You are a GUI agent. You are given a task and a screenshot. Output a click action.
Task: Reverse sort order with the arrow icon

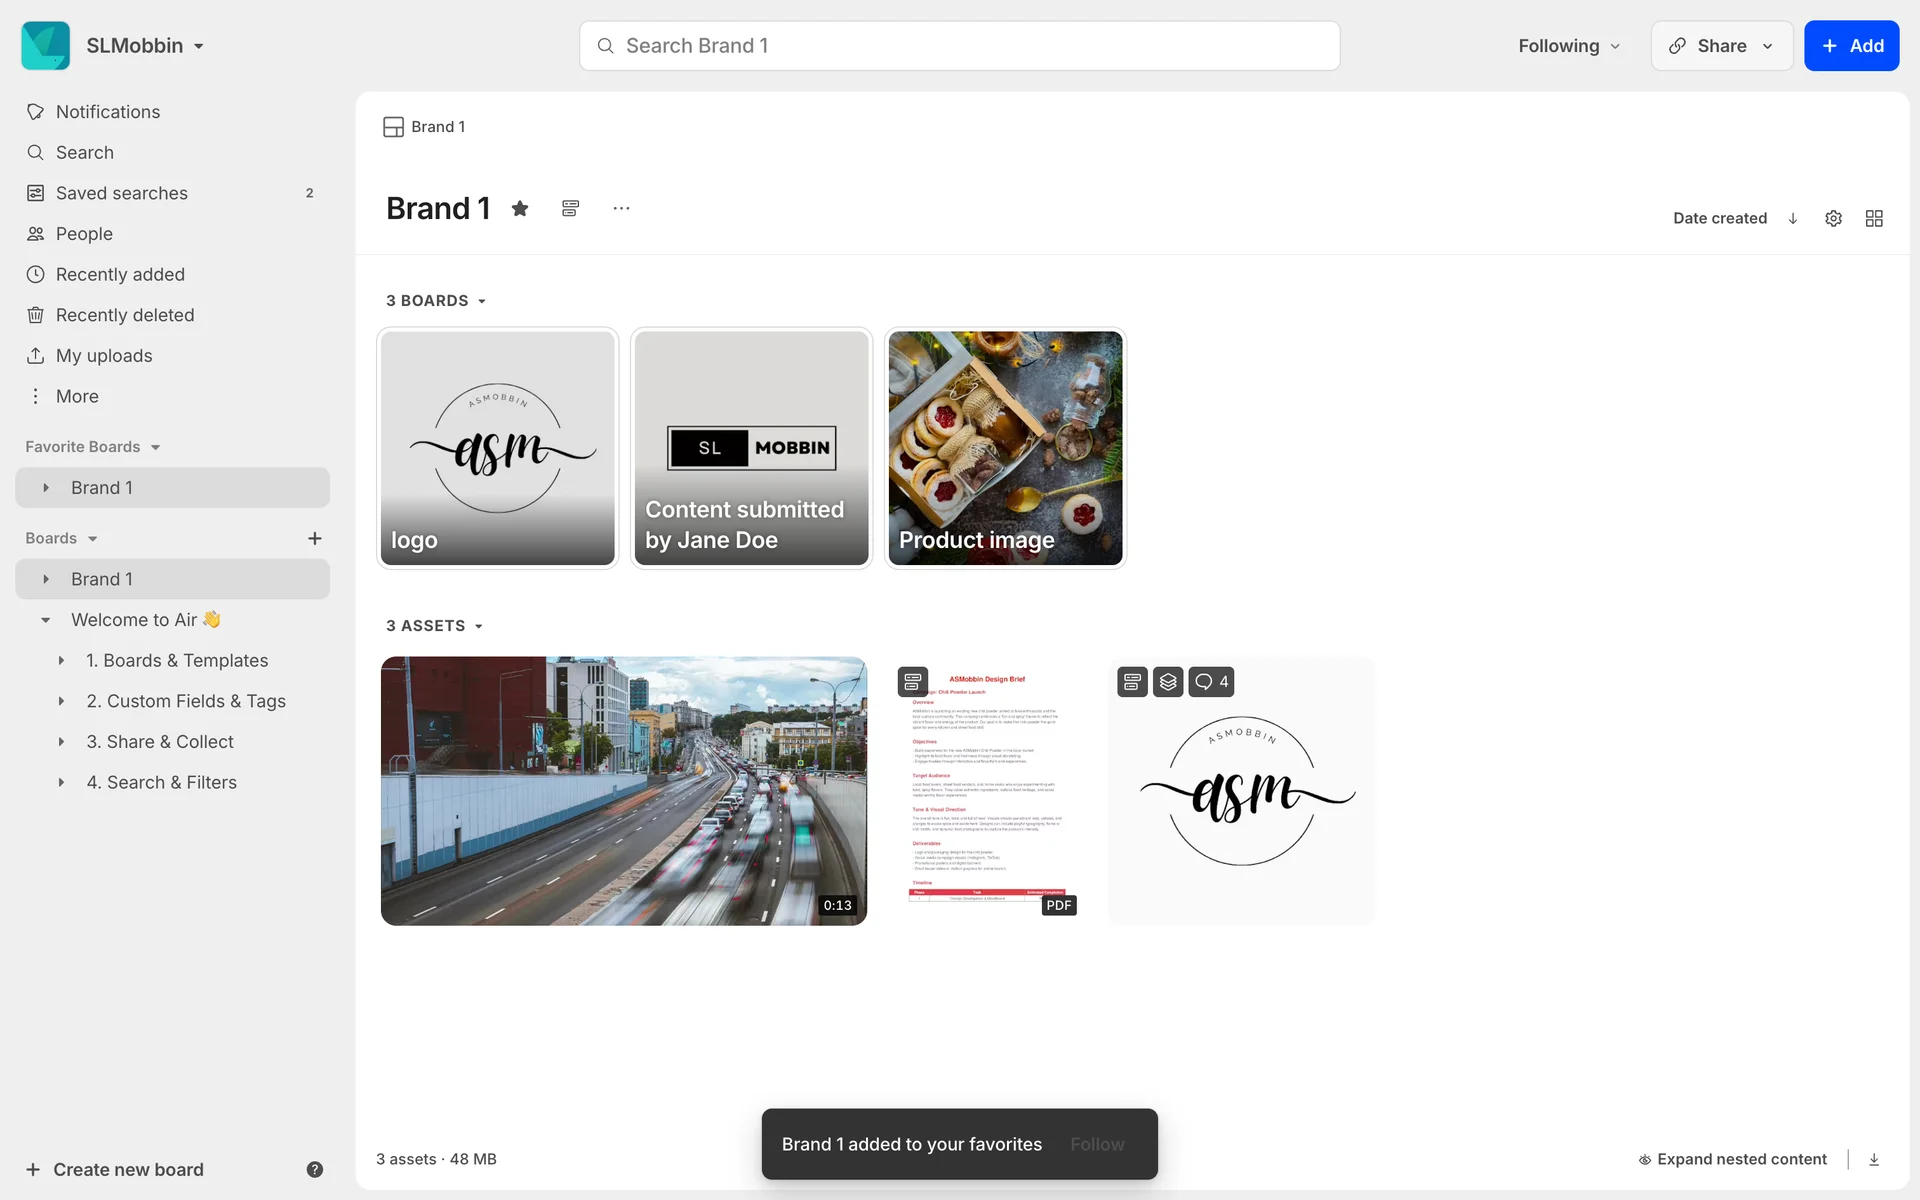tap(1793, 218)
